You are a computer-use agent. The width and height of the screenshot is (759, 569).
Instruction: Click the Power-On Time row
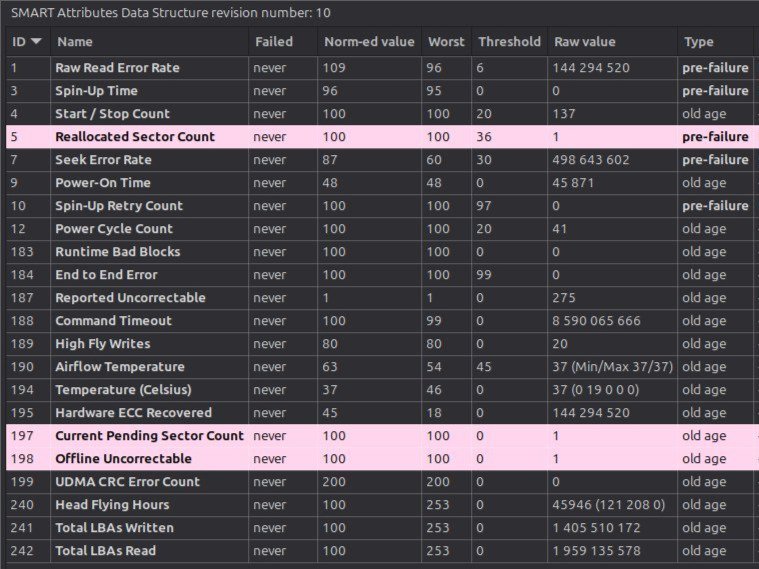(x=102, y=183)
